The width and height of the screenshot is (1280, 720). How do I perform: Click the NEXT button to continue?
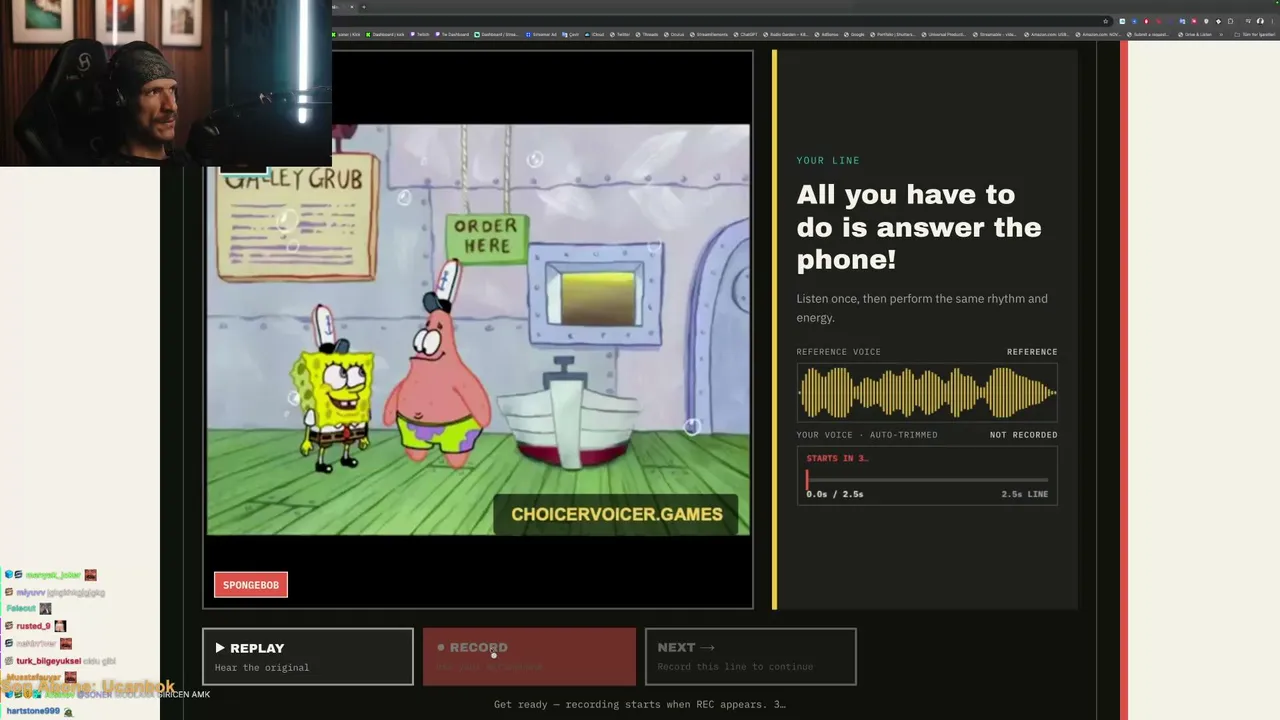(x=750, y=656)
